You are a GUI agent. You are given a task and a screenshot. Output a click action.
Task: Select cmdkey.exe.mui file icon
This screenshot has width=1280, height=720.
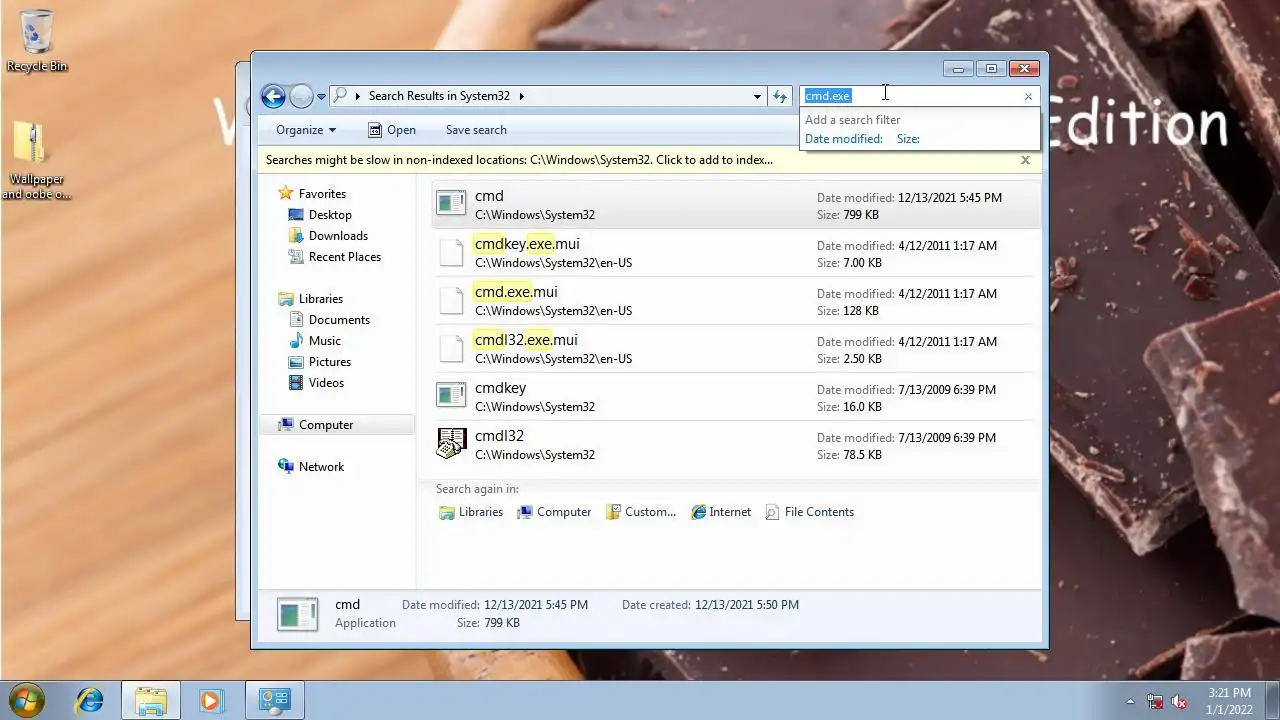[x=451, y=251]
